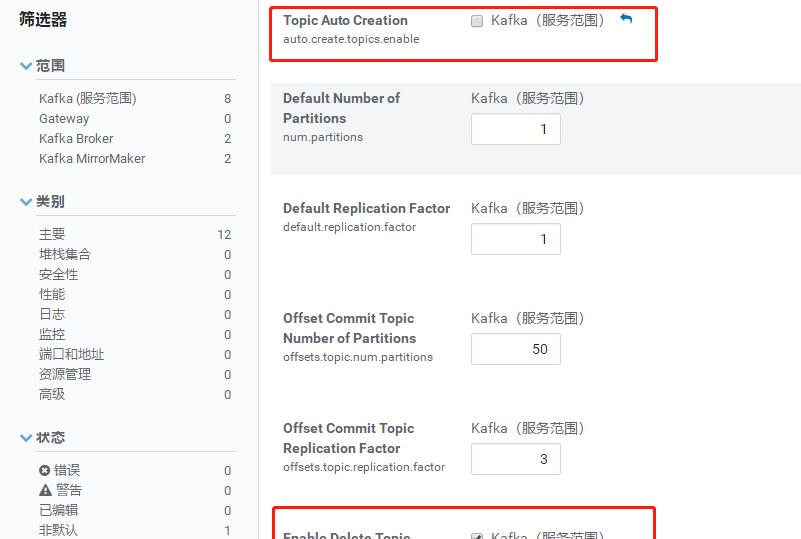Viewport: 801px width, 539px height.
Task: Click the Offset Commit Topic Replication Factor label
Action: click(348, 438)
